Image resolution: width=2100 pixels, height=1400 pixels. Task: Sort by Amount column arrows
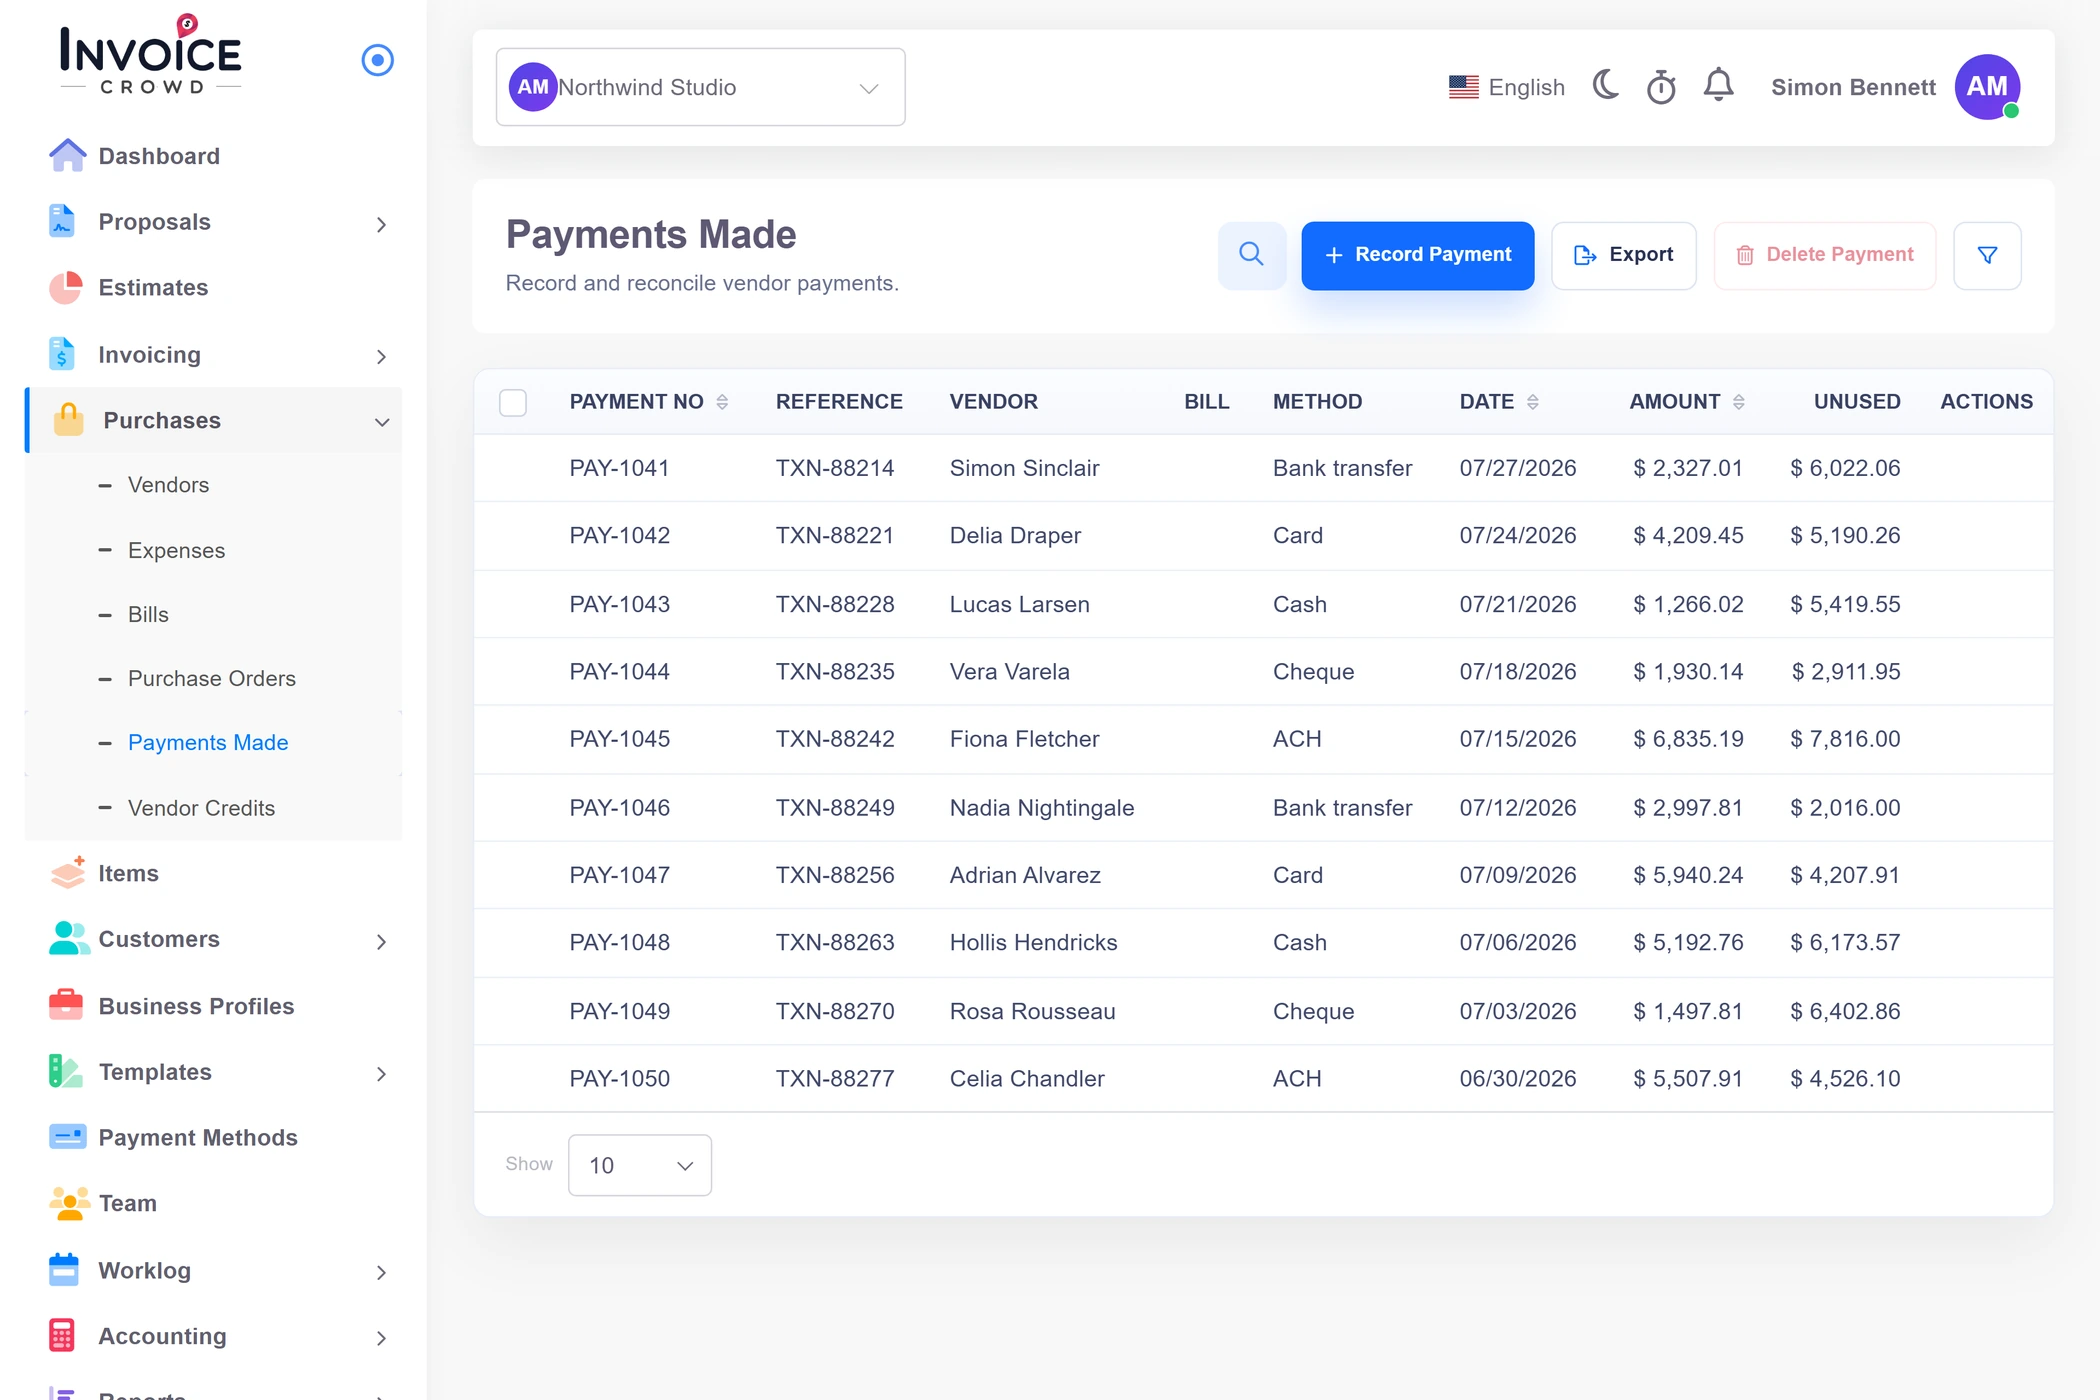[1738, 401]
